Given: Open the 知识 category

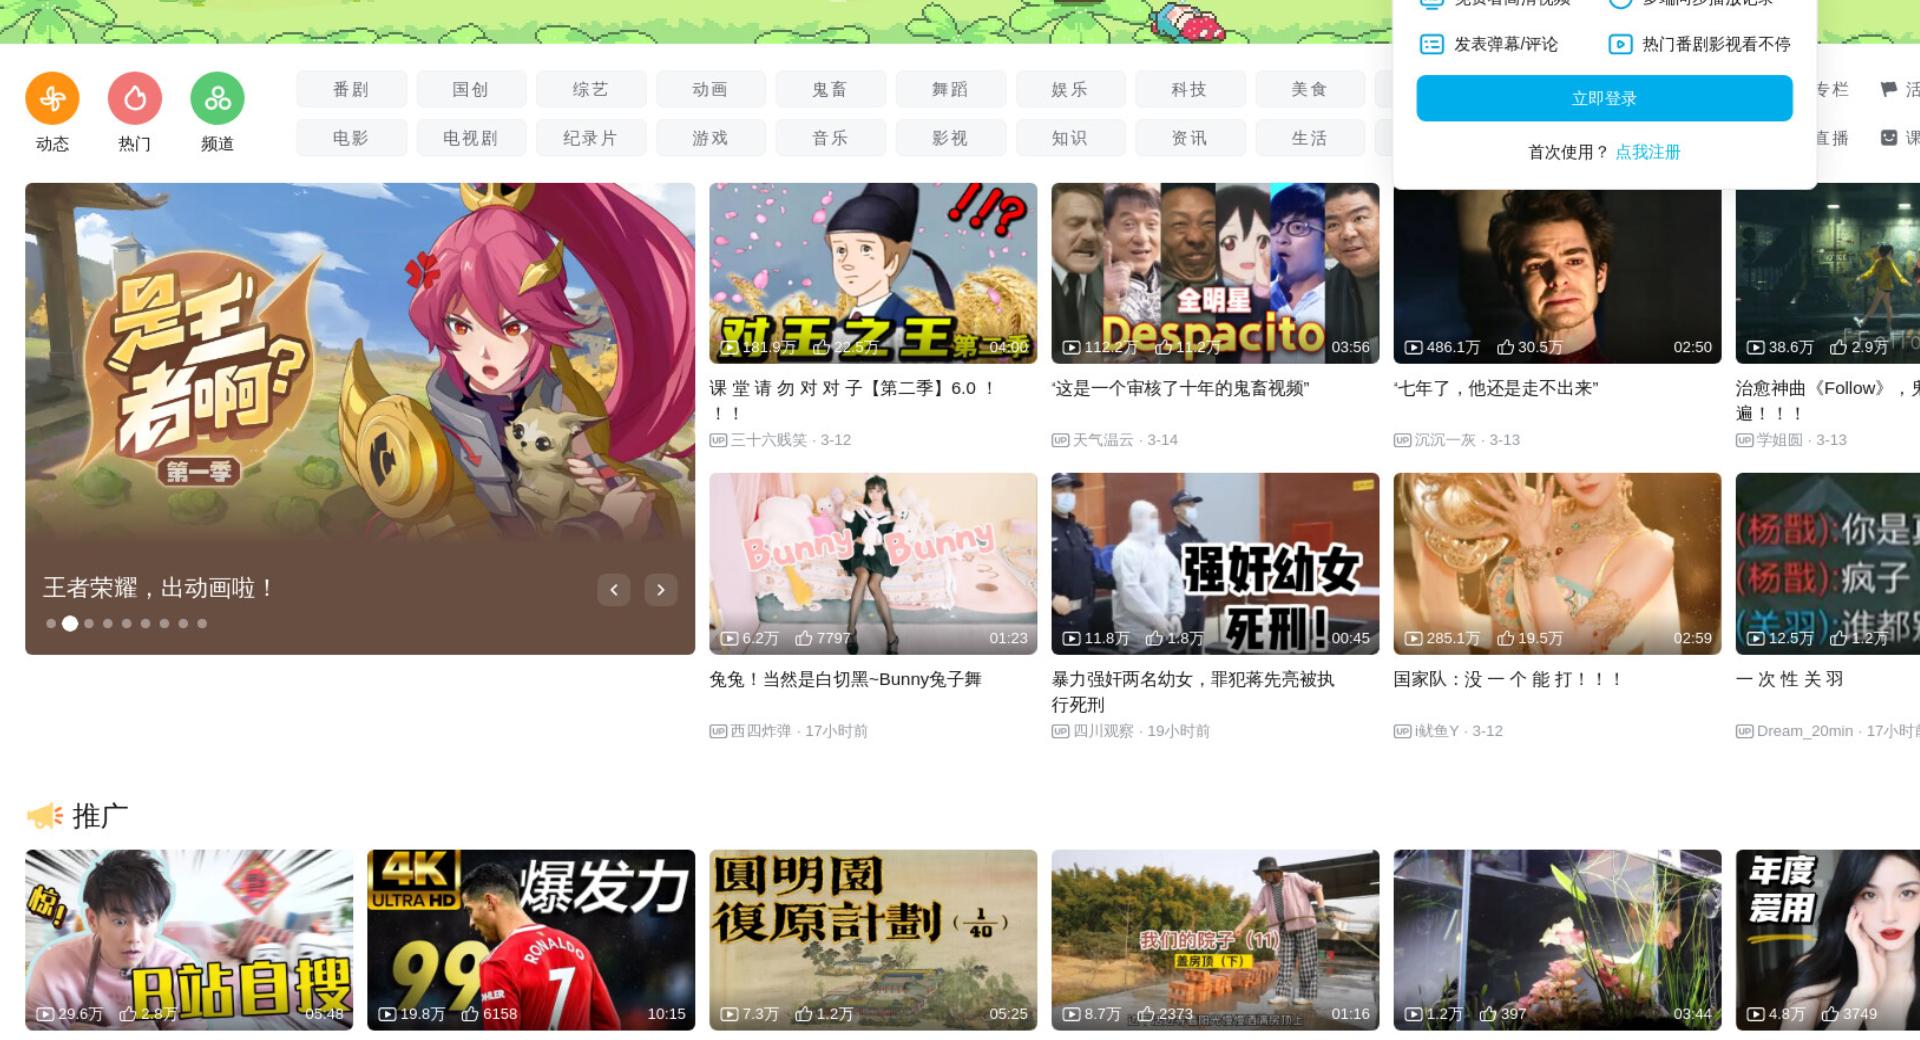Looking at the screenshot, I should pos(1070,138).
